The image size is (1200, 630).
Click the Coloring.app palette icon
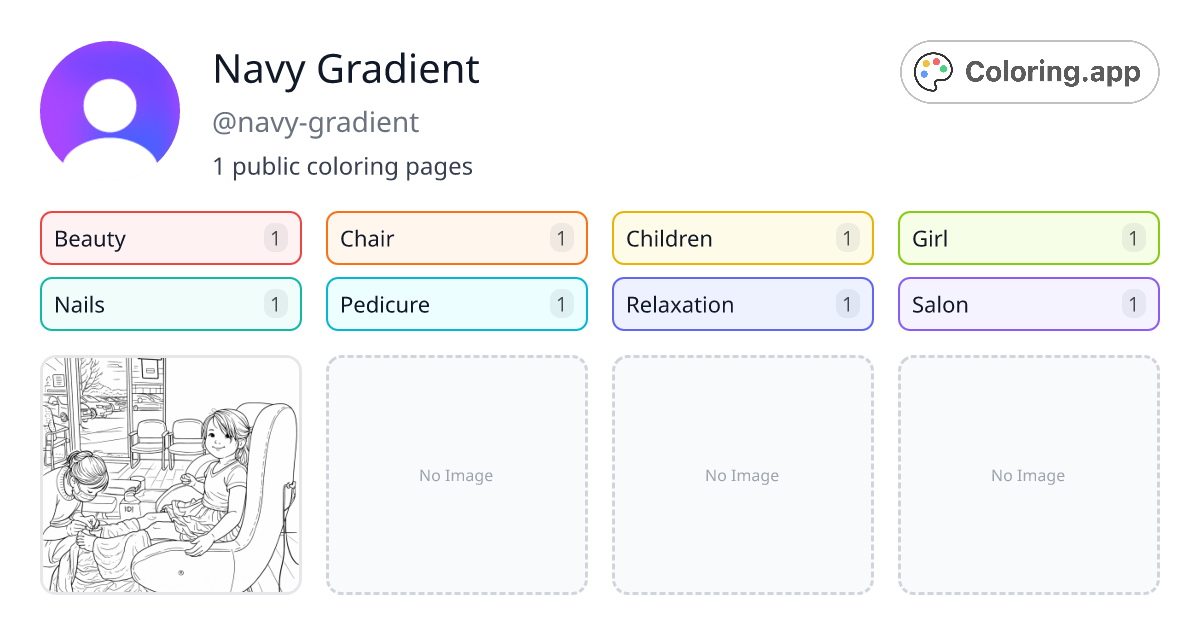(x=932, y=71)
